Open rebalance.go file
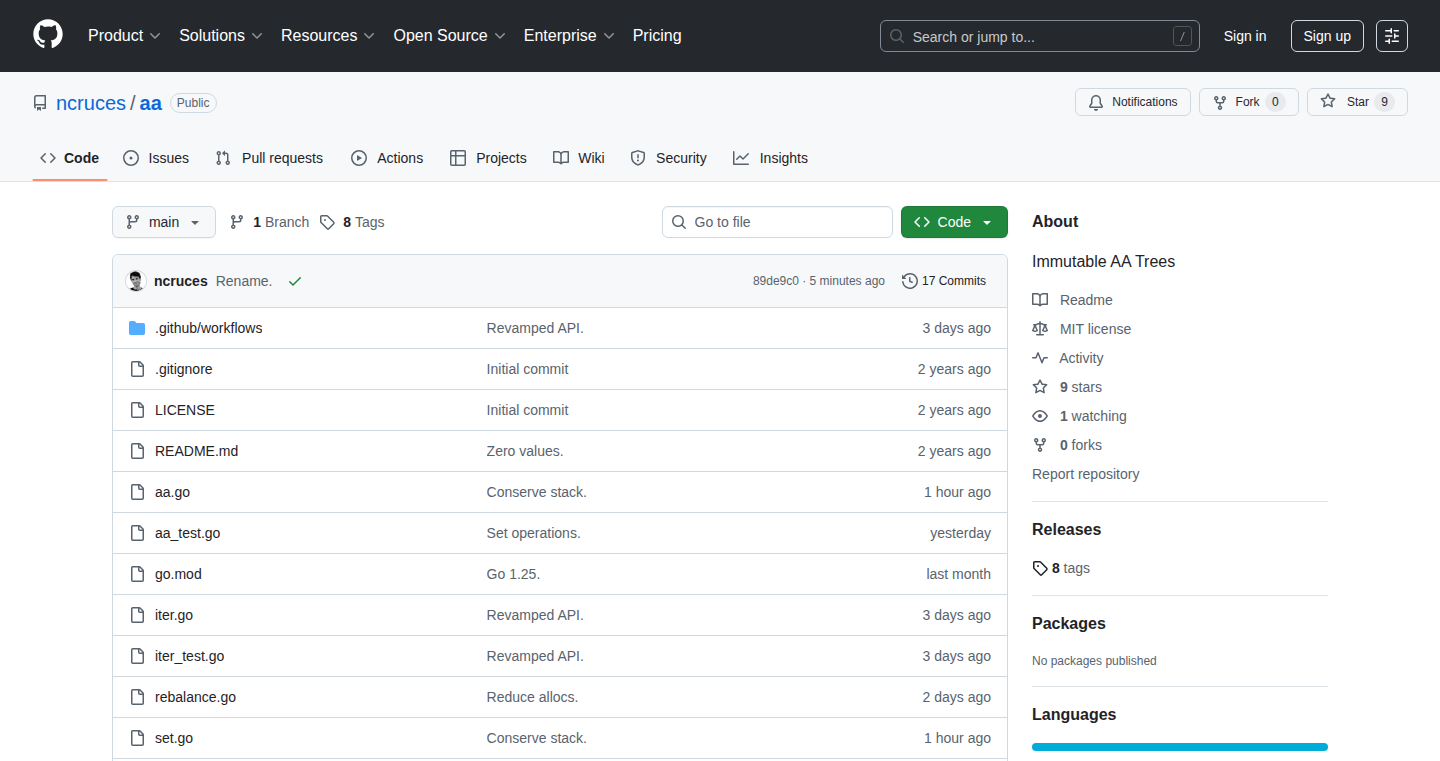This screenshot has width=1440, height=761. click(195, 697)
